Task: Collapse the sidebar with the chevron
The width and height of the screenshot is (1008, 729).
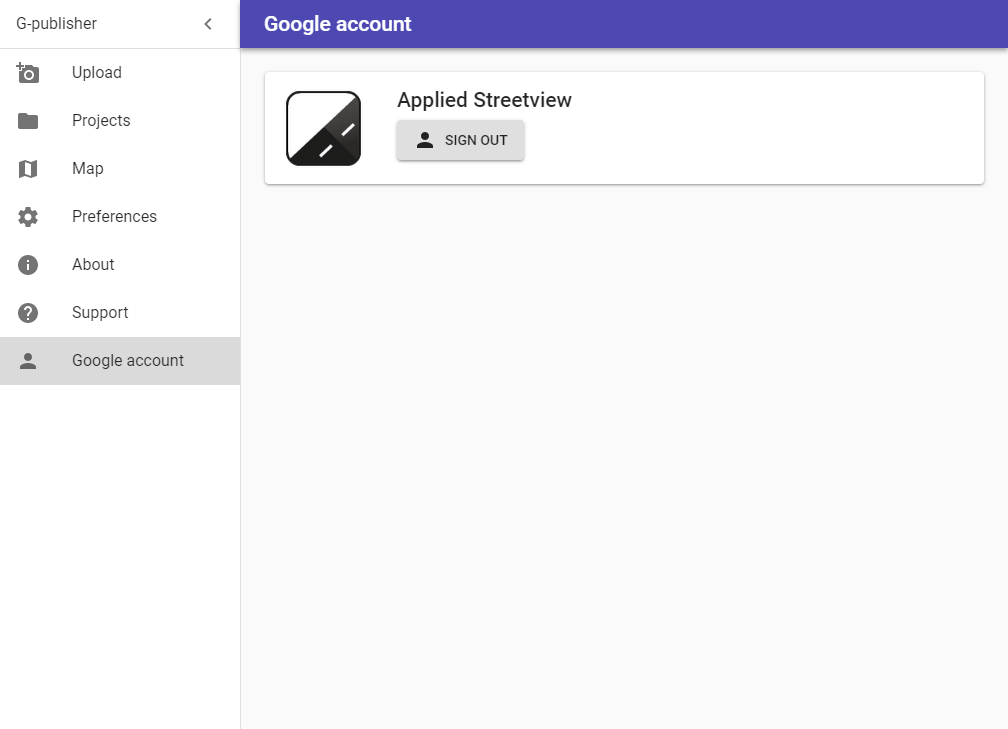Action: click(208, 24)
